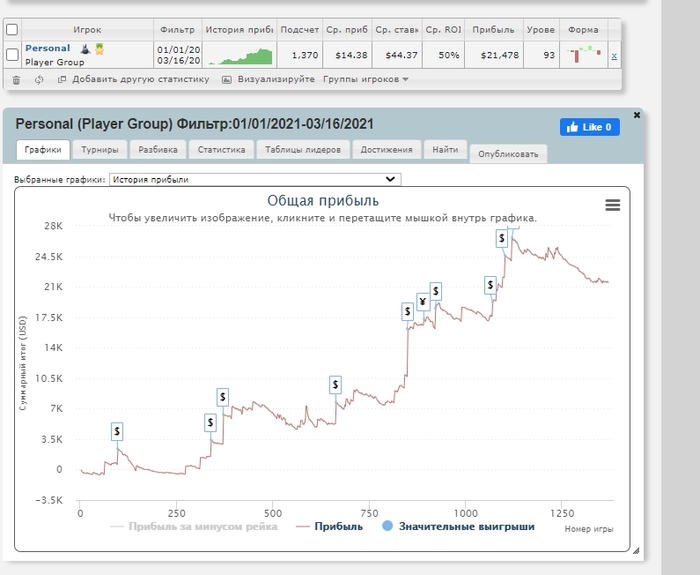Open the Найти tab

click(445, 150)
